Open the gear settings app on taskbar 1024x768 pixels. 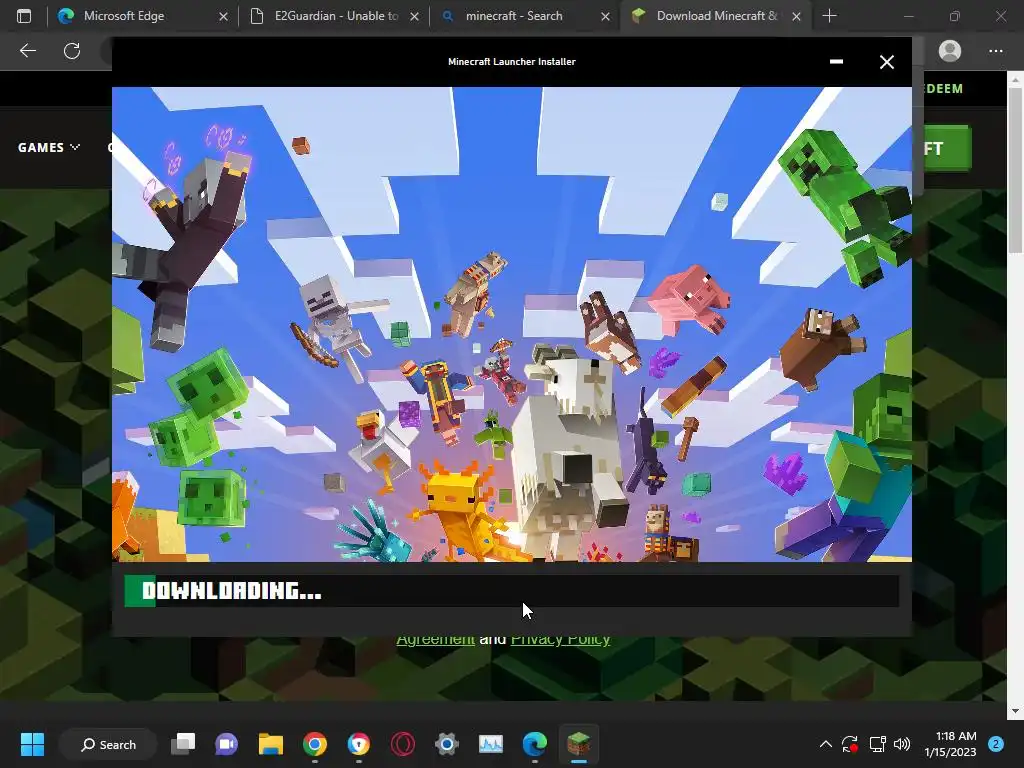(x=447, y=744)
